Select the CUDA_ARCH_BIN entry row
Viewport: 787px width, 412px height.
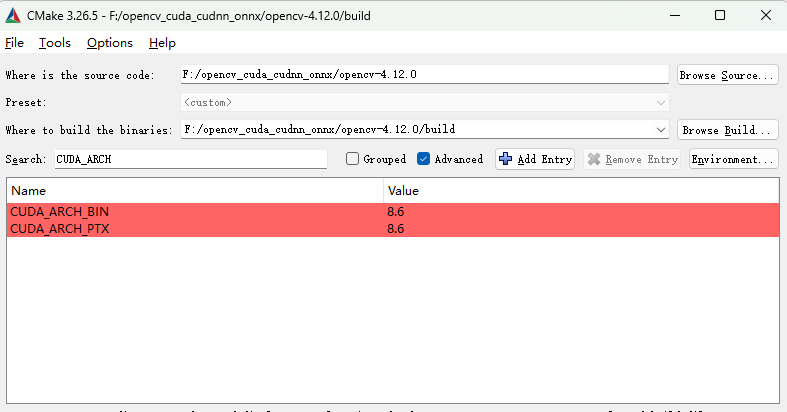click(x=196, y=212)
